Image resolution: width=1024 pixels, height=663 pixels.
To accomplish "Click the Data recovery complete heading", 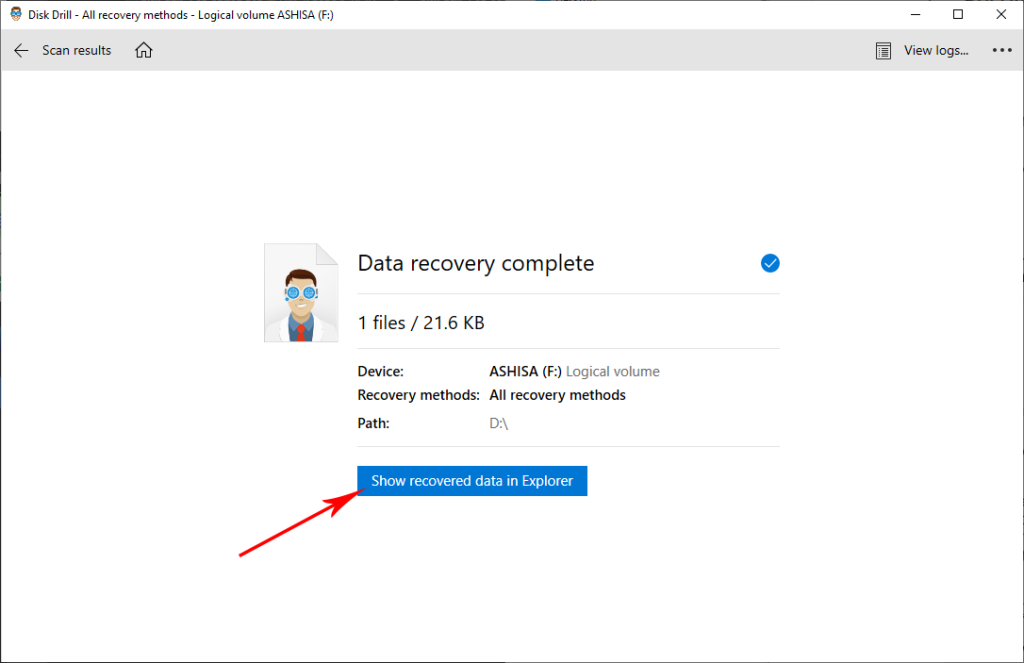I will [476, 263].
